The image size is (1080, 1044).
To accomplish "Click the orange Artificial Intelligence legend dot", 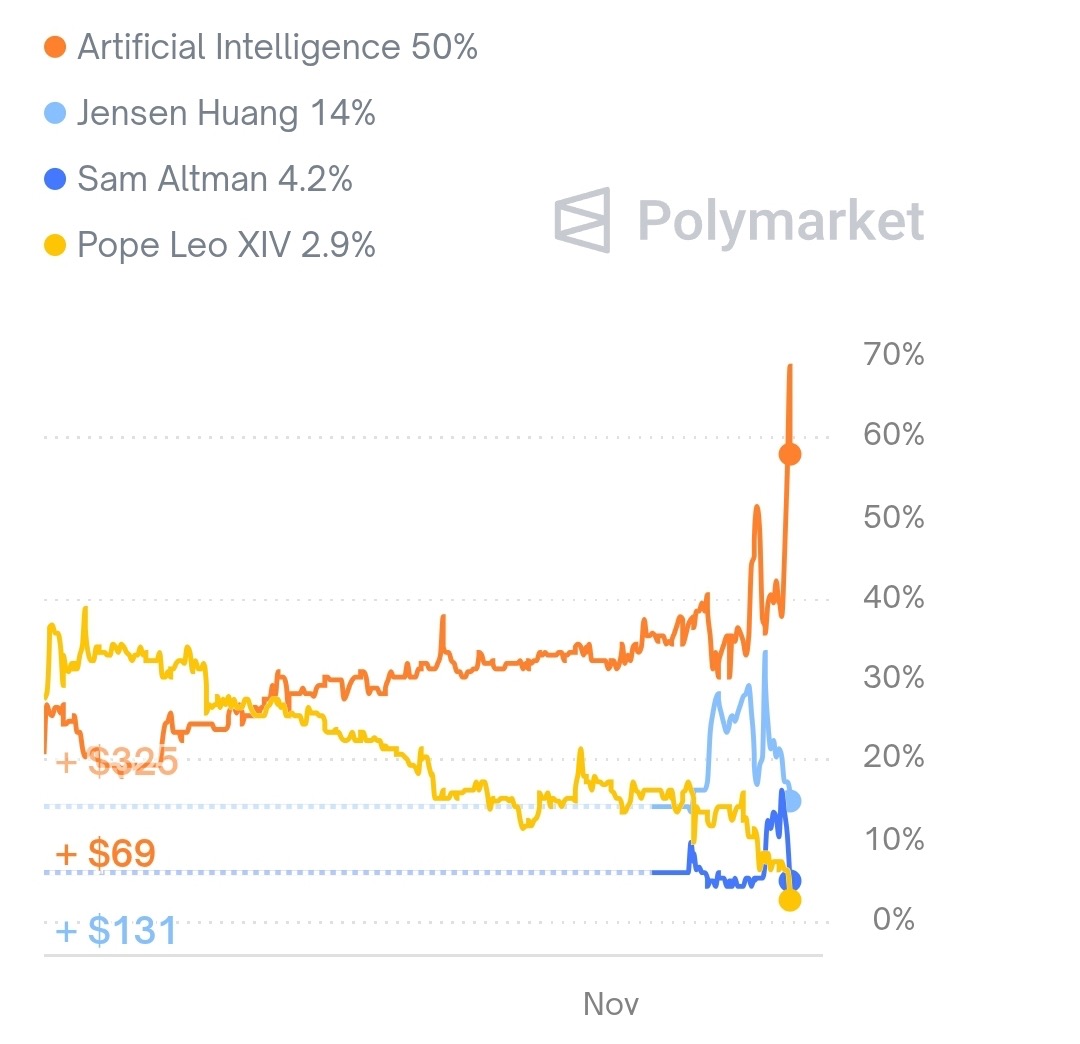I will click(56, 47).
